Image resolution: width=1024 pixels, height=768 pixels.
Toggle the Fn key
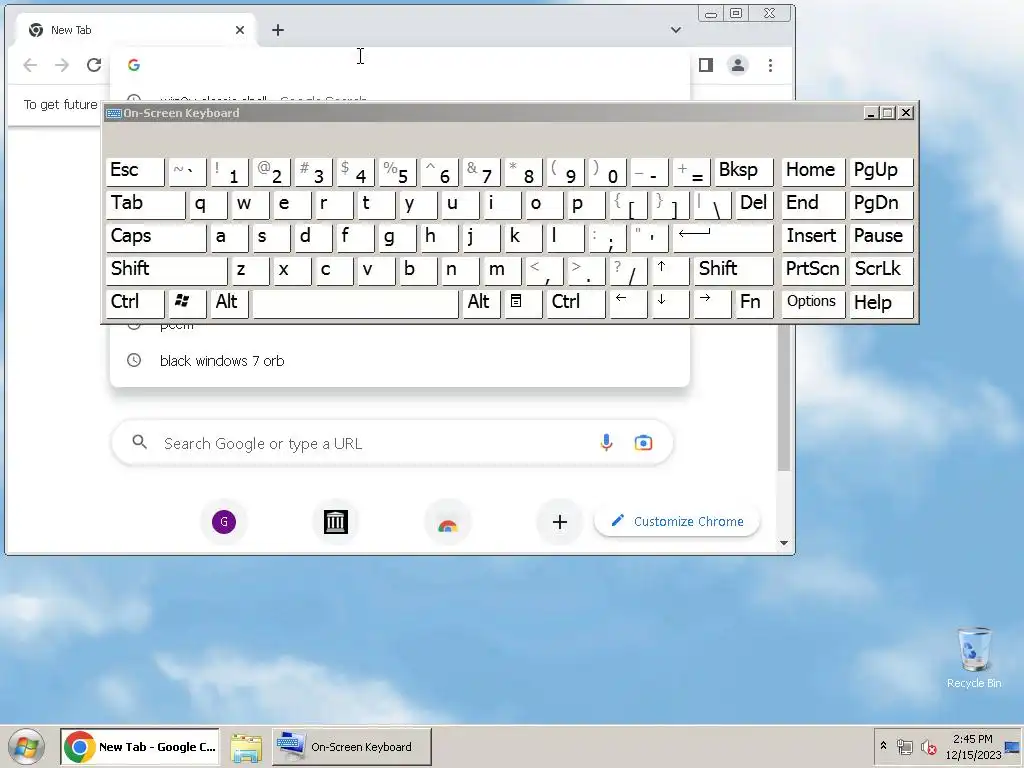coord(754,303)
